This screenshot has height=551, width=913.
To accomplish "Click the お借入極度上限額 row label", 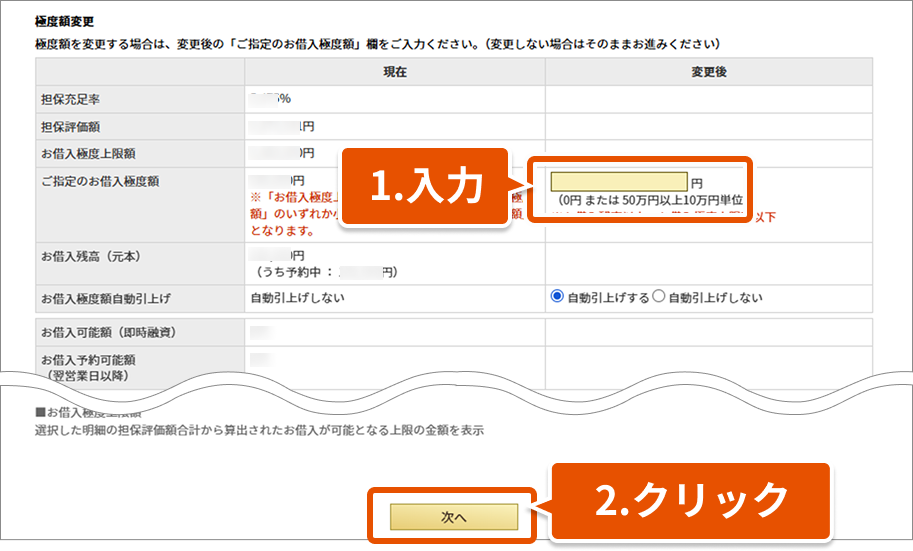I will [x=88, y=154].
